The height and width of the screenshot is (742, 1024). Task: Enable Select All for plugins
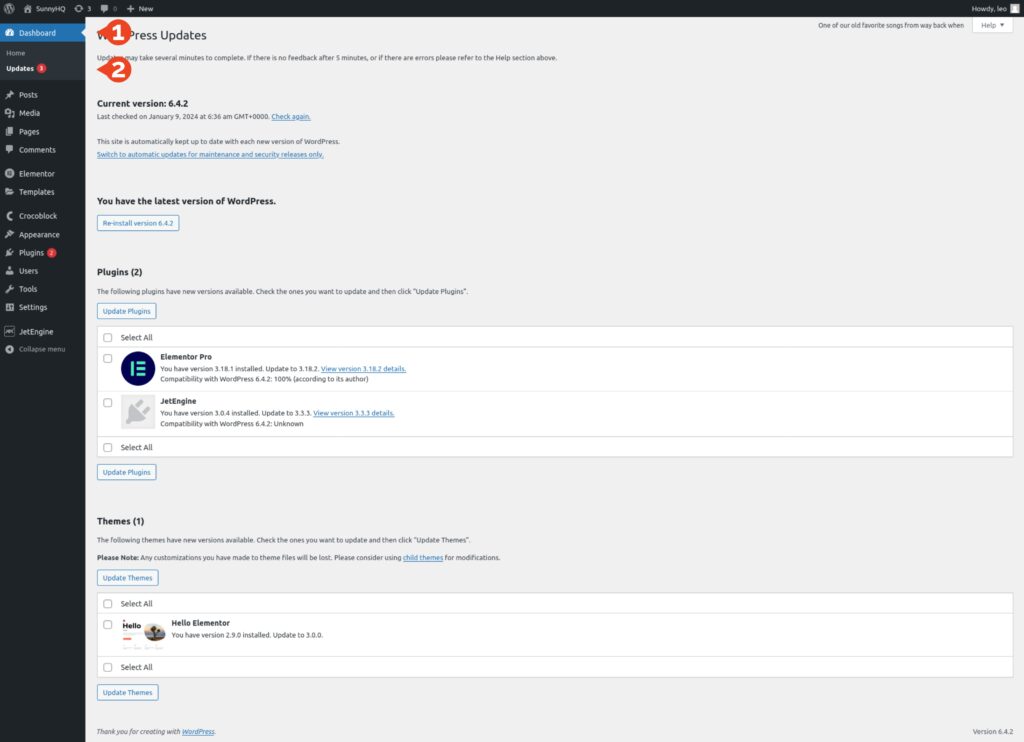click(x=108, y=338)
